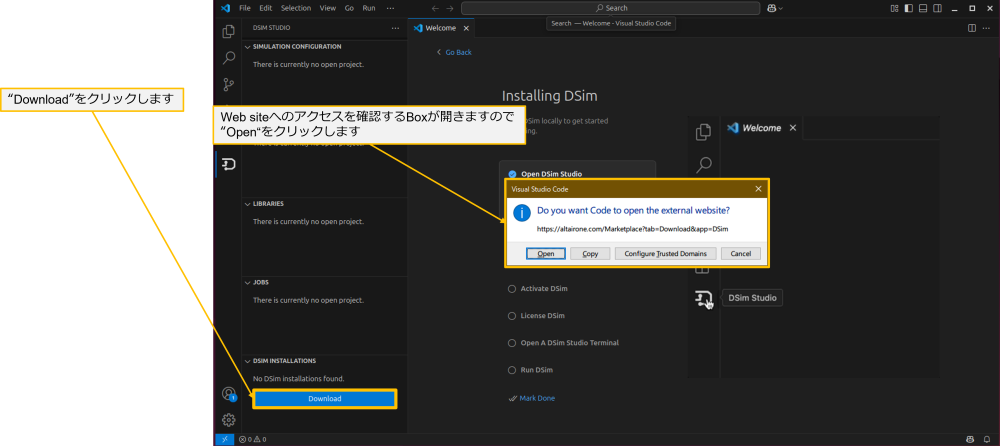The width and height of the screenshot is (1000, 446).
Task: Click the VS Code logo in the title bar
Action: (224, 8)
